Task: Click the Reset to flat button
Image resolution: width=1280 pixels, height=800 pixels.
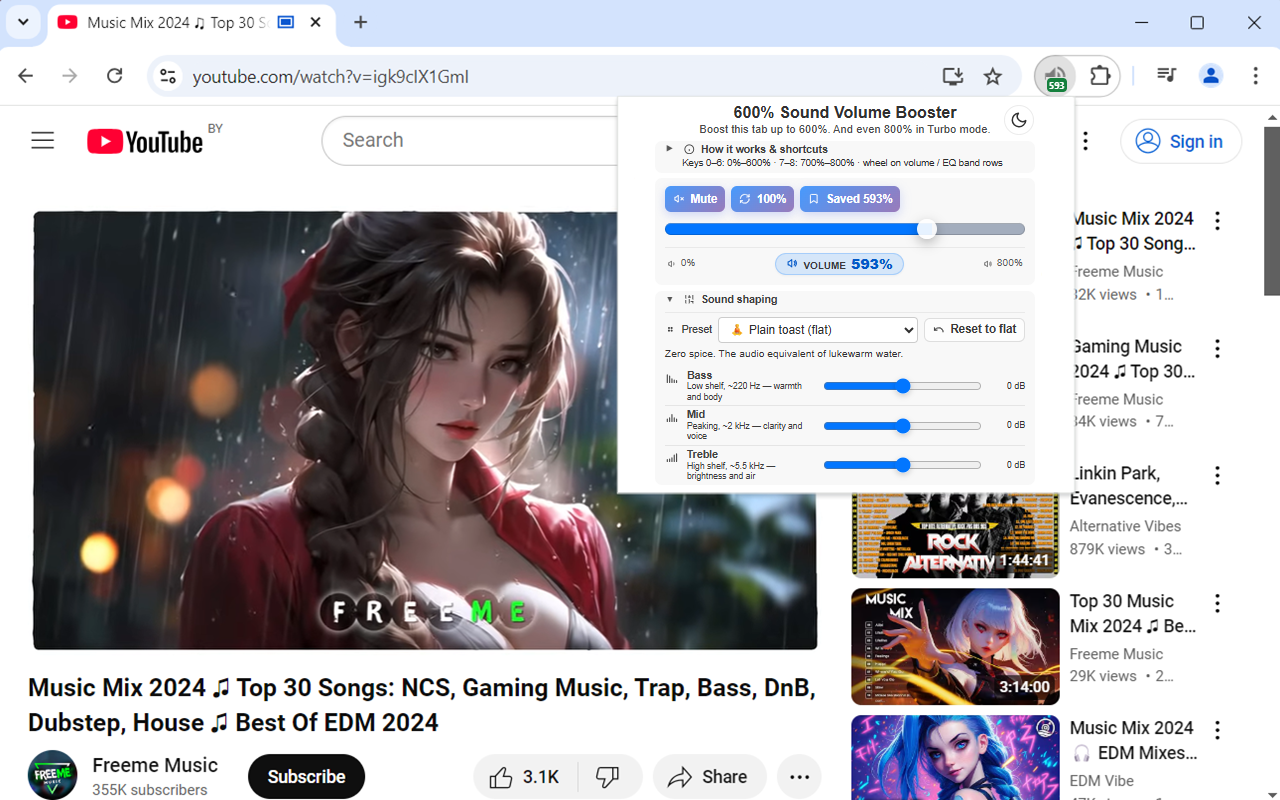Action: [x=975, y=329]
